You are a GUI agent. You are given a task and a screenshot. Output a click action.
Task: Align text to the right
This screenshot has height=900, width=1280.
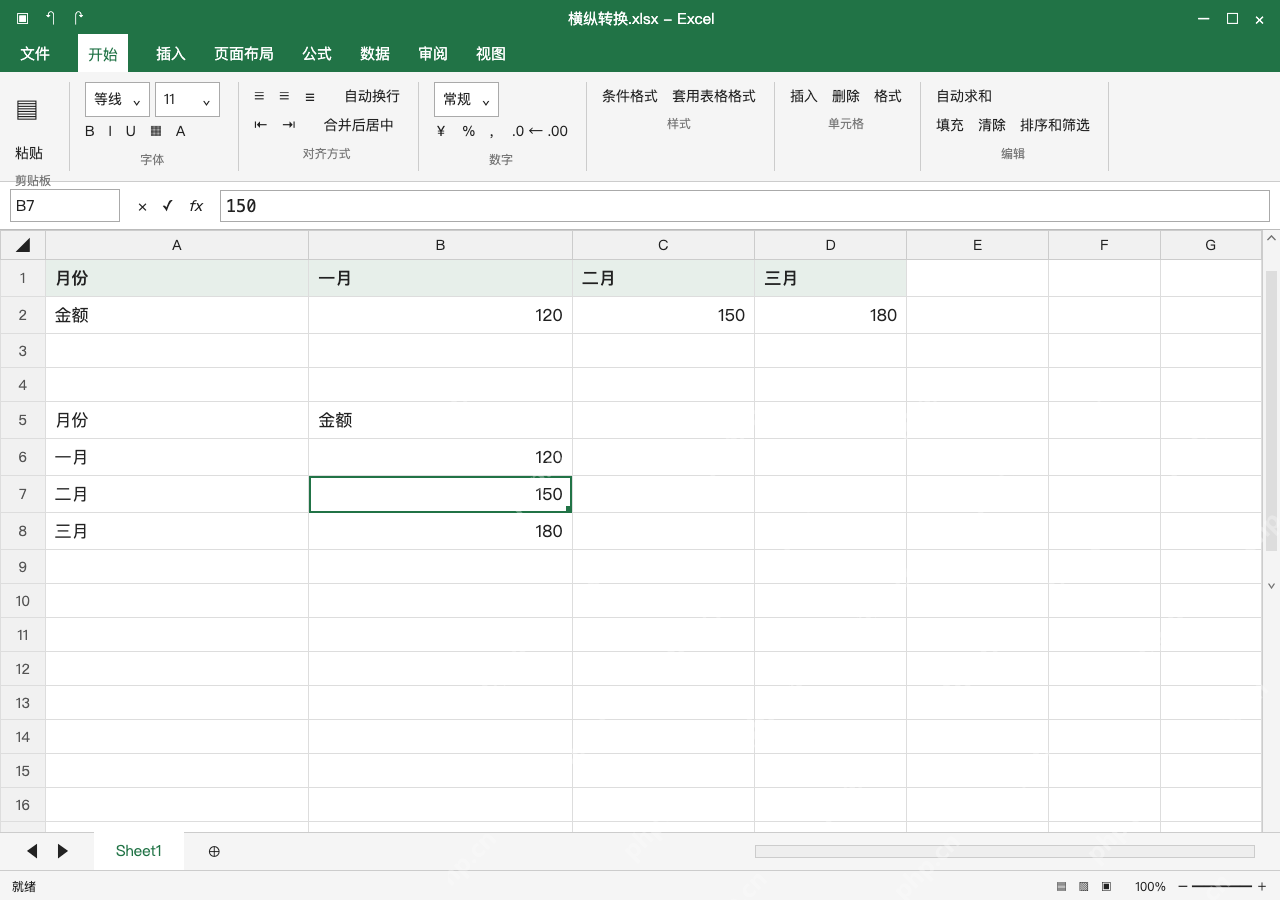click(x=310, y=96)
